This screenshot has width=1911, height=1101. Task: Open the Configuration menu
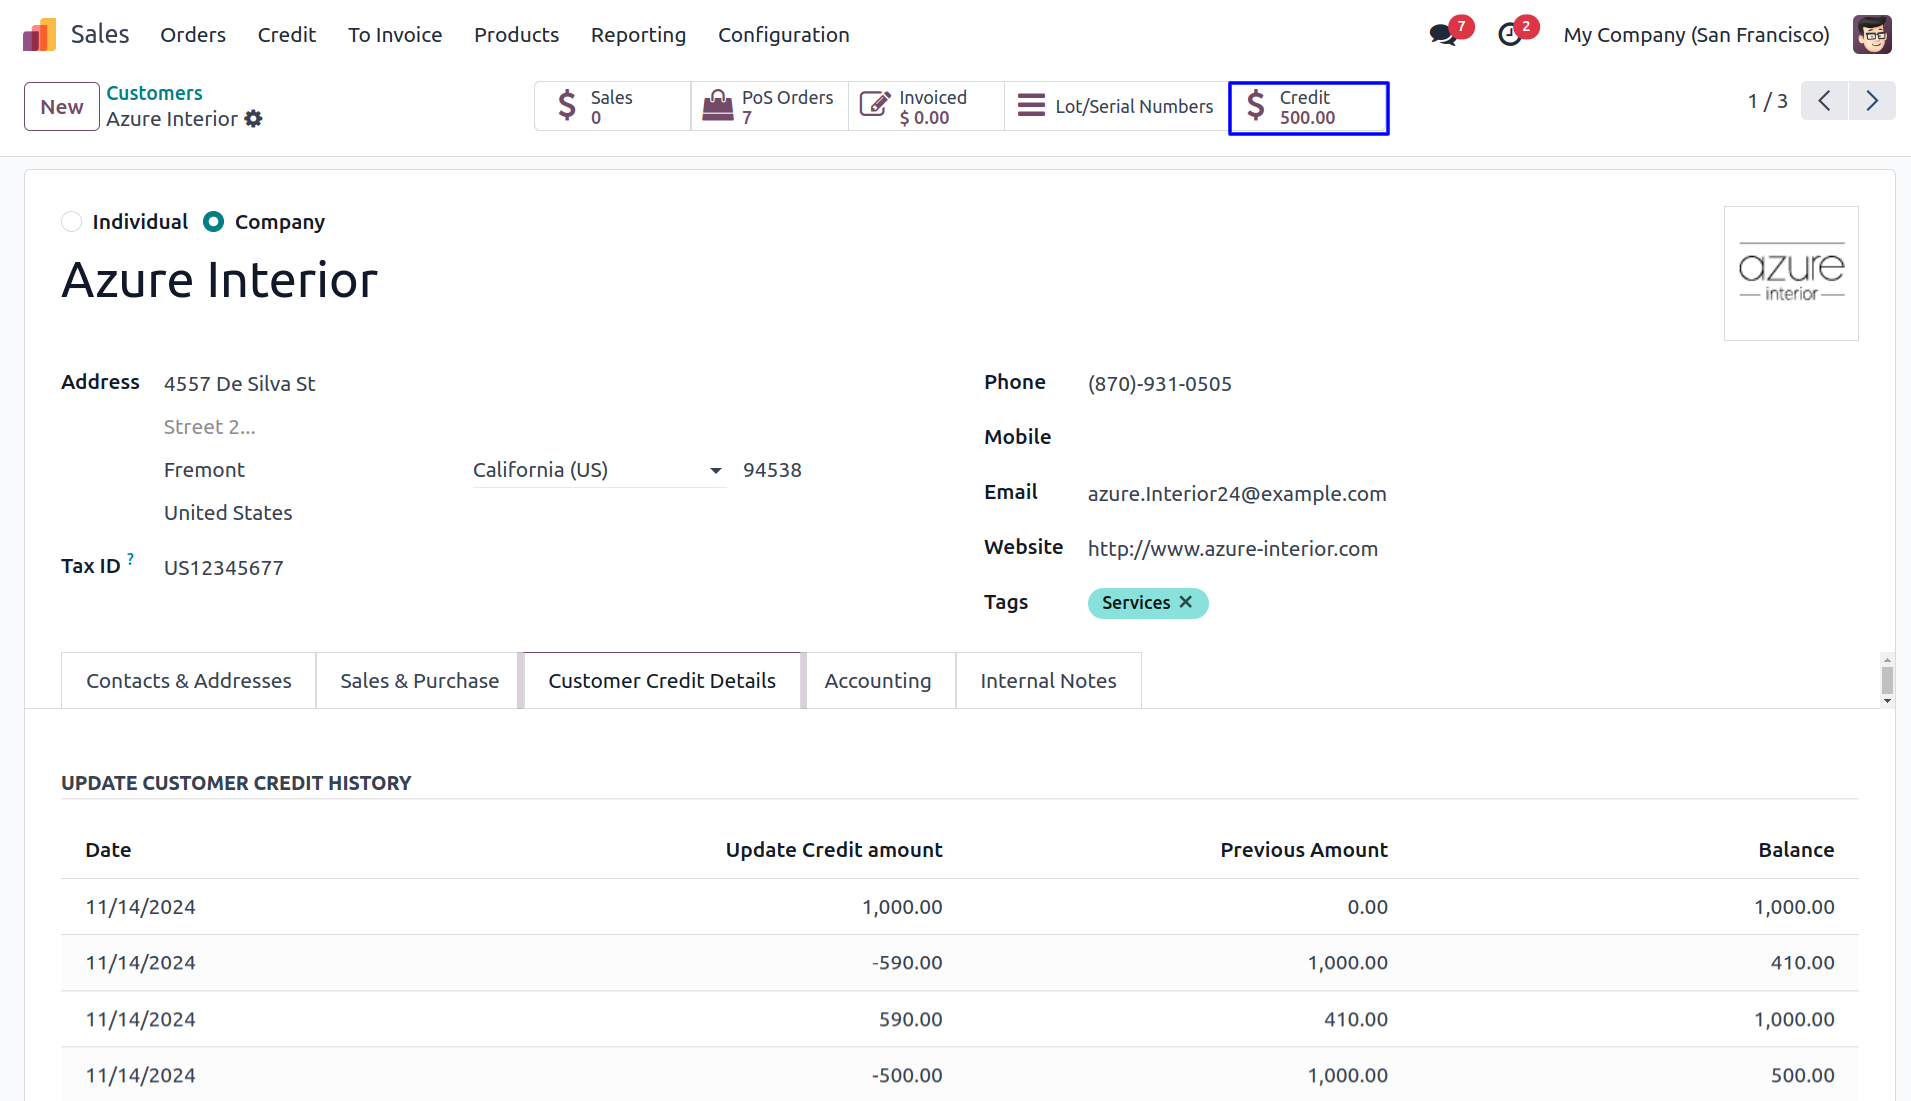(x=783, y=35)
